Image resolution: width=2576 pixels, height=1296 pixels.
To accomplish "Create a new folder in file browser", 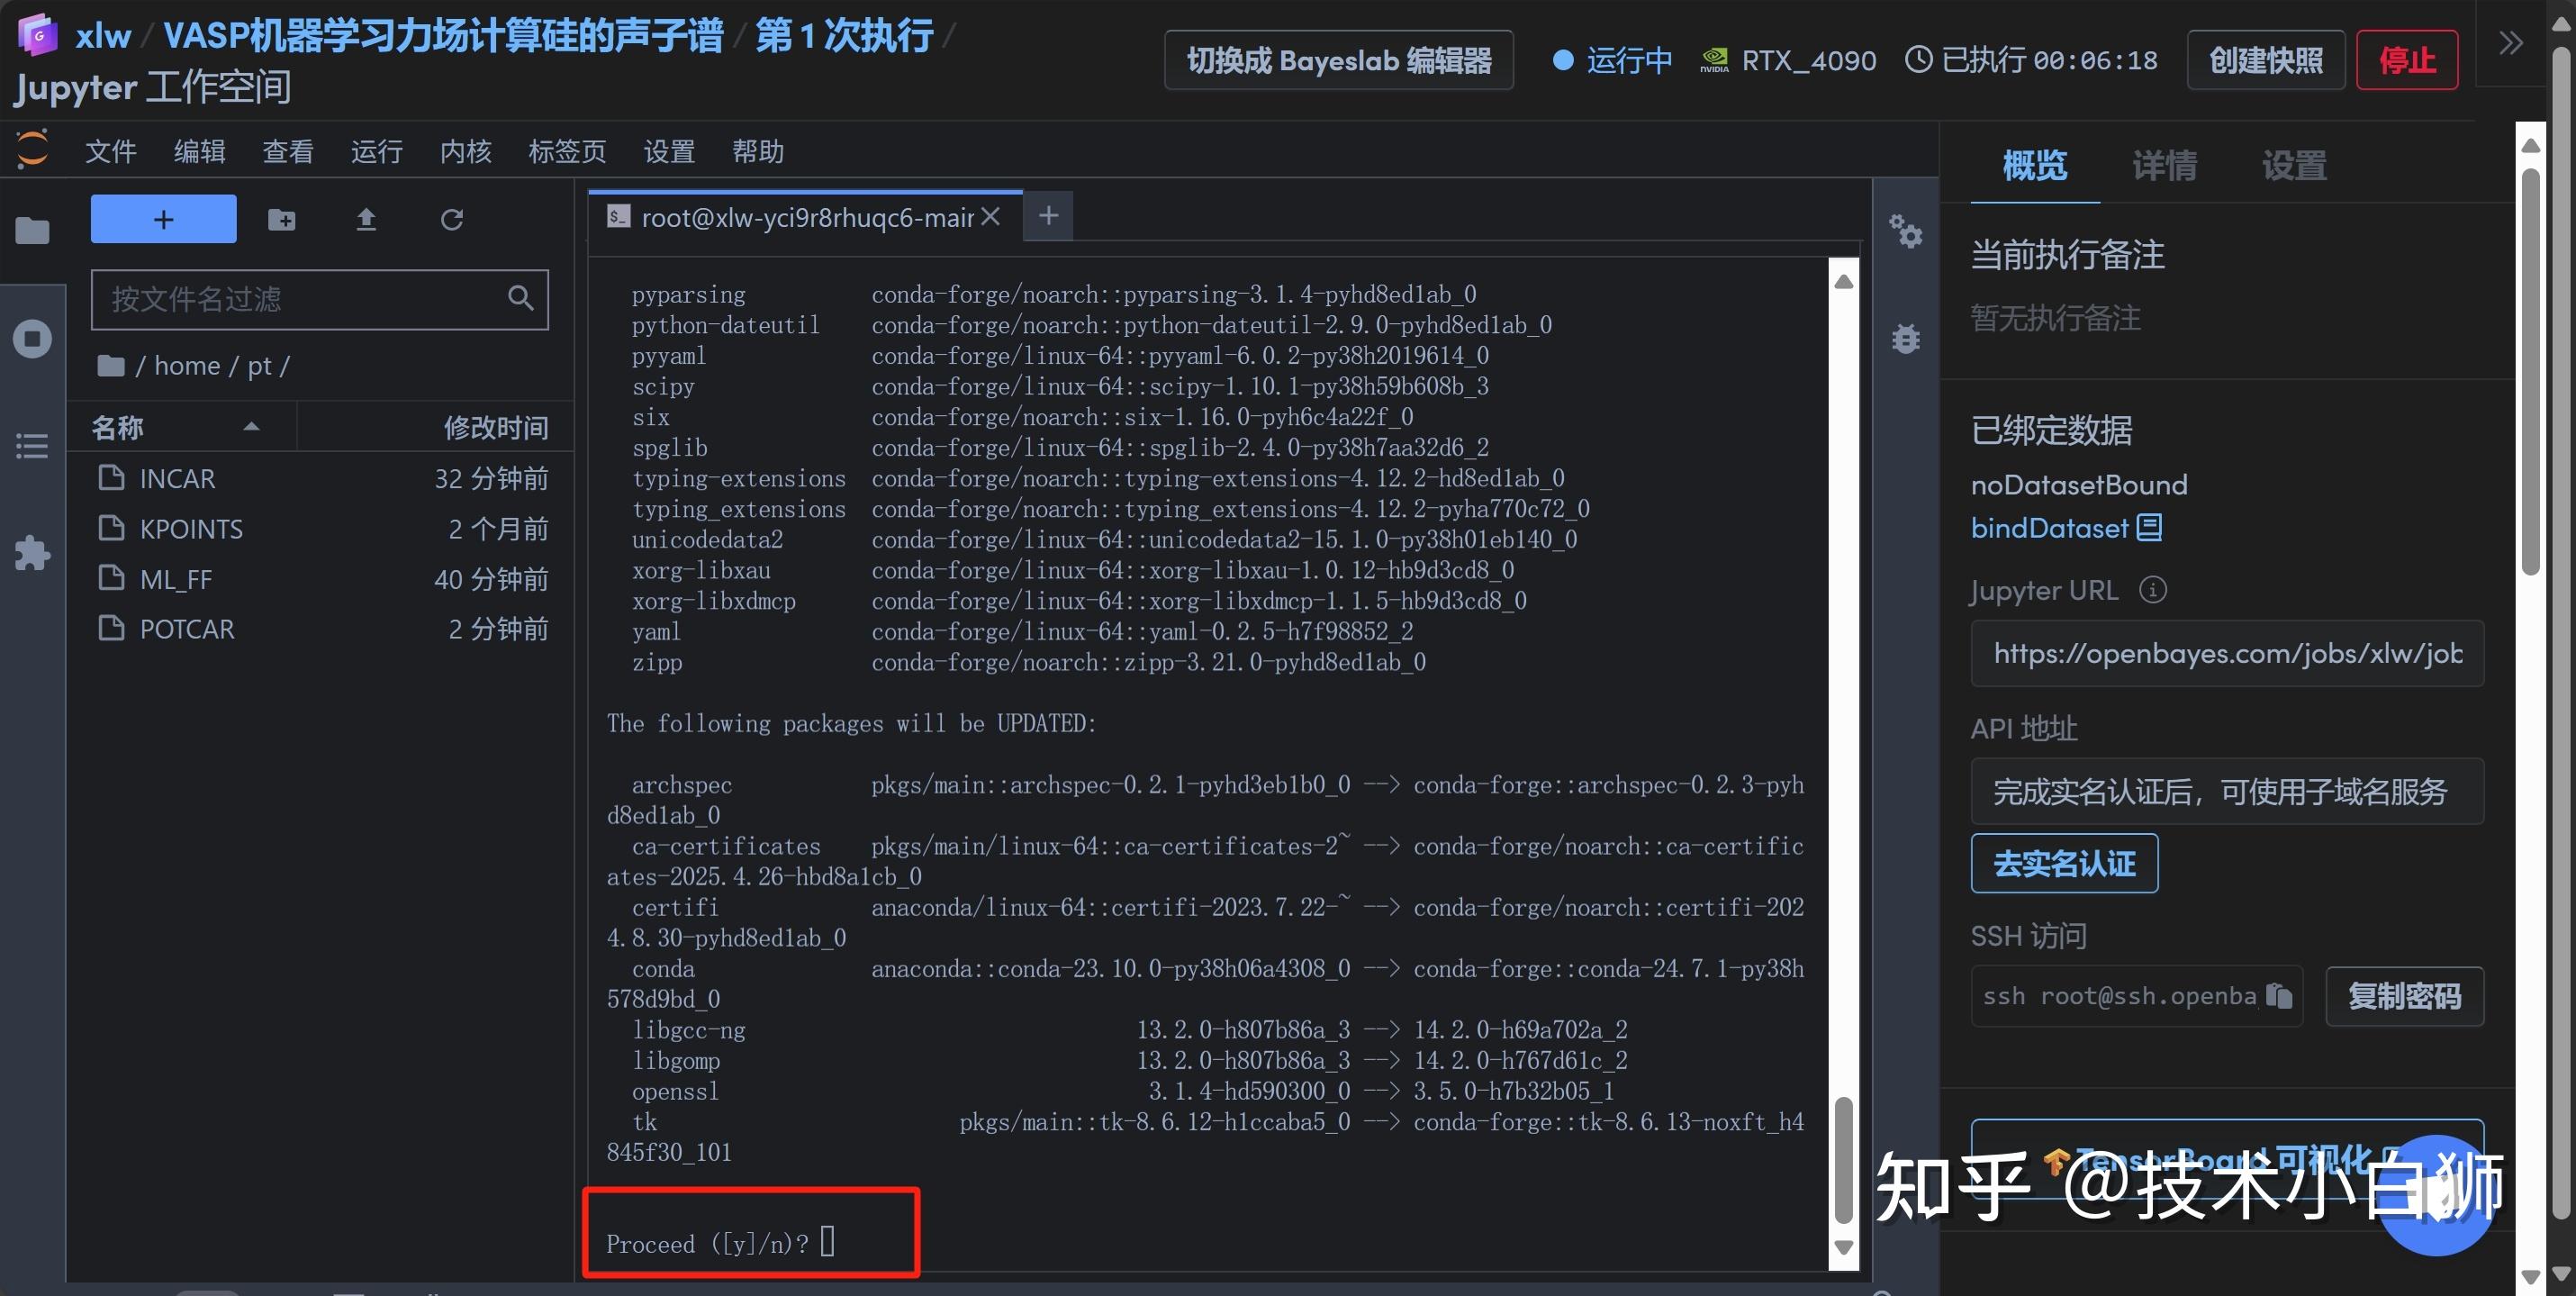I will coord(282,219).
